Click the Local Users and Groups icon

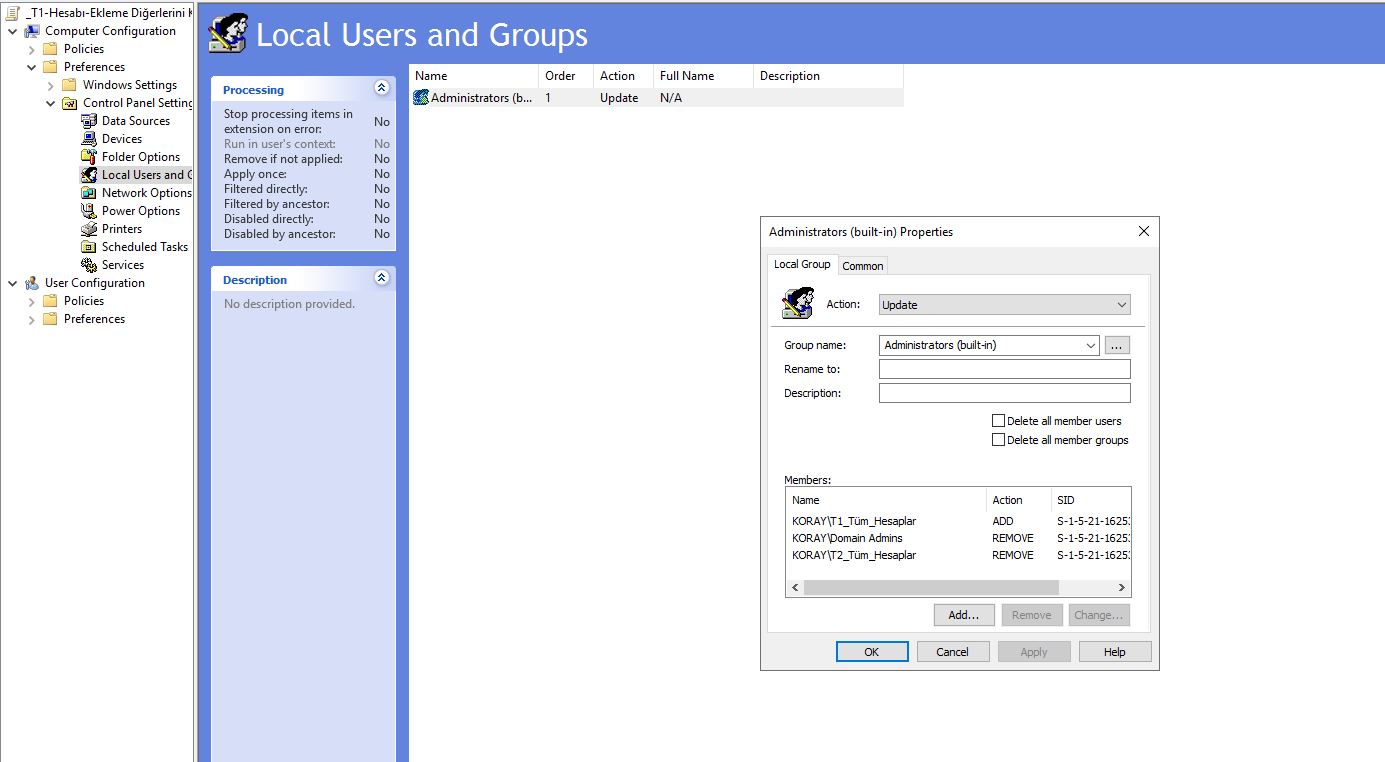click(88, 174)
